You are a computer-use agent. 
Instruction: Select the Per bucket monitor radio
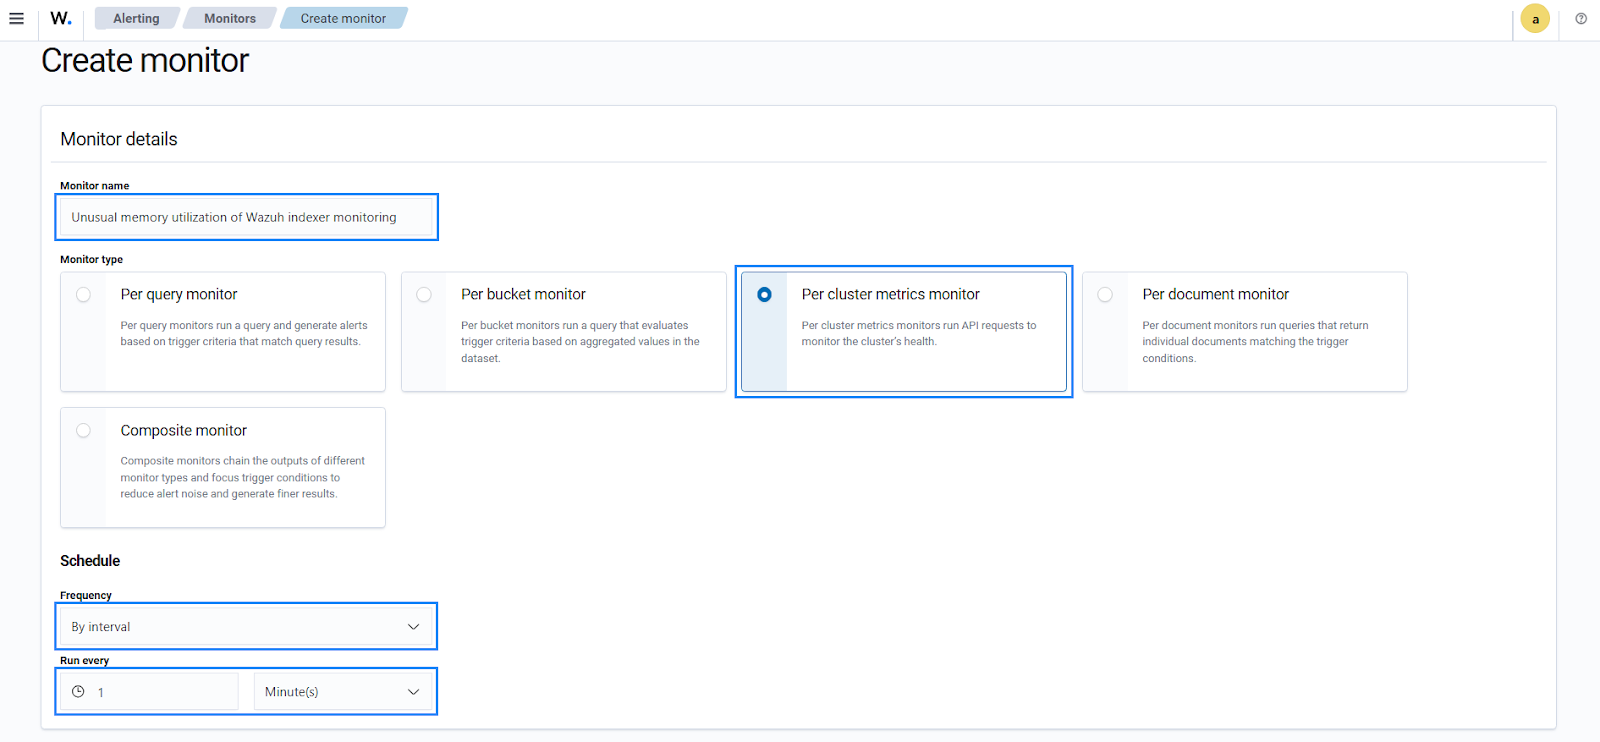424,295
